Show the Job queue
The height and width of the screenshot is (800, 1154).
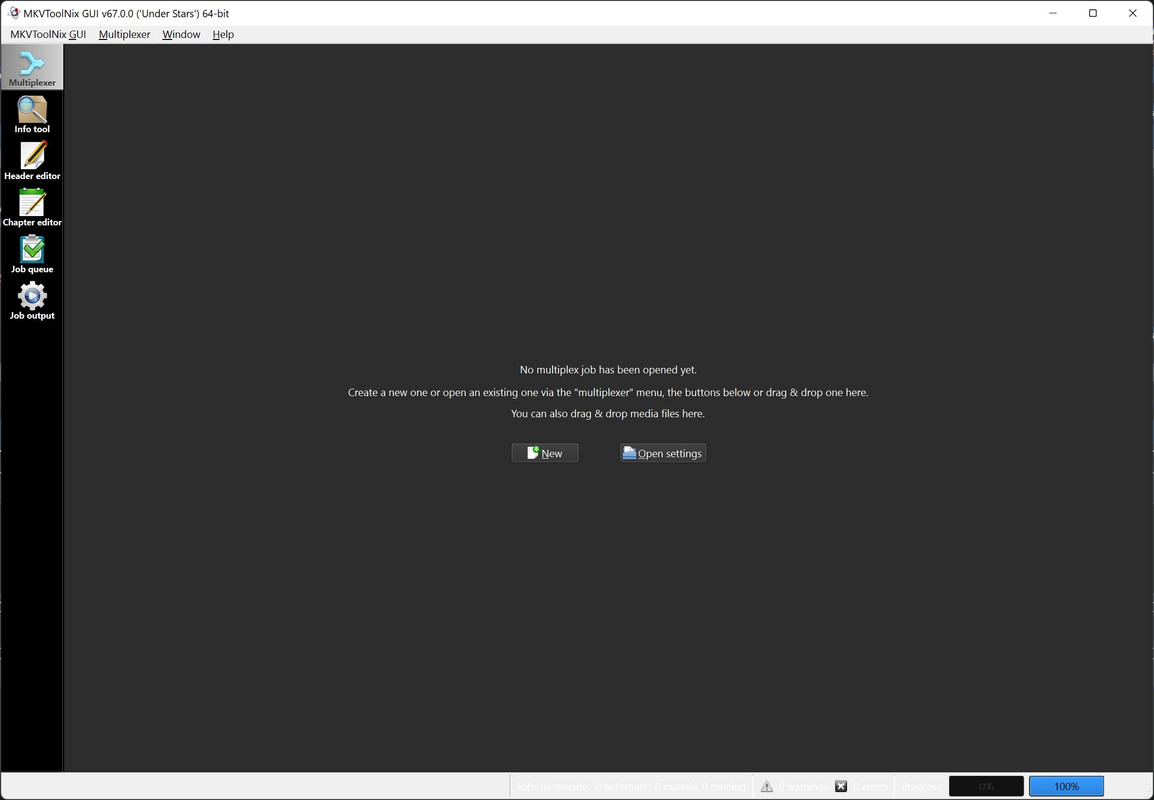pos(32,255)
